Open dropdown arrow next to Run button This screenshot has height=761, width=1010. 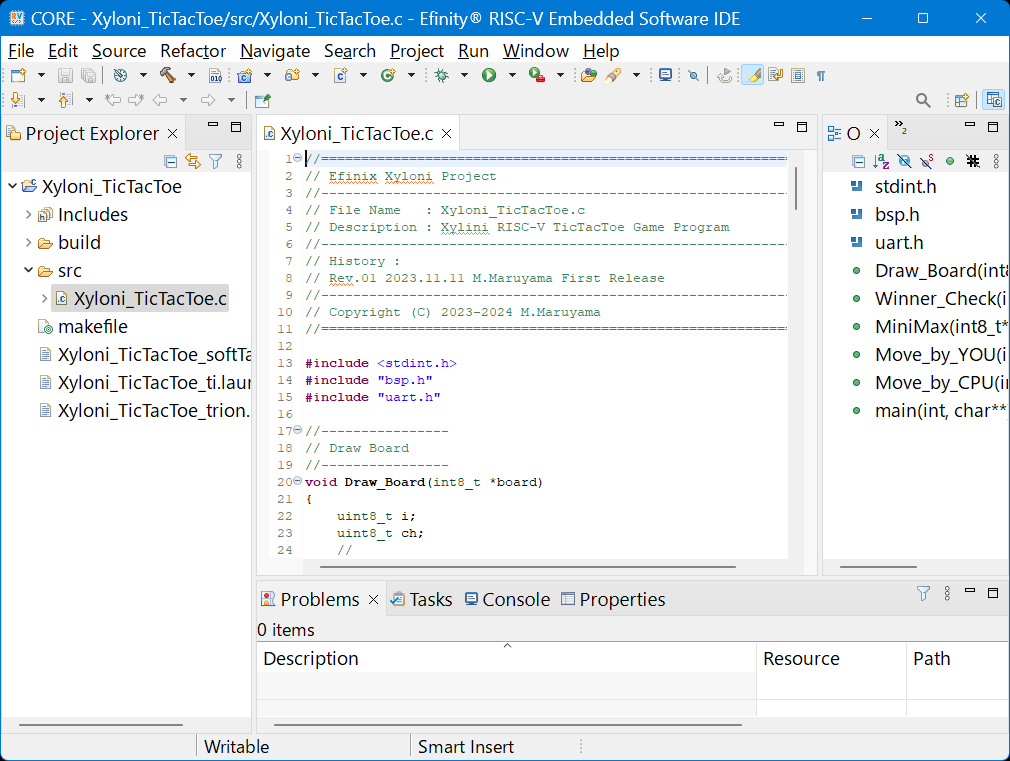click(x=511, y=75)
